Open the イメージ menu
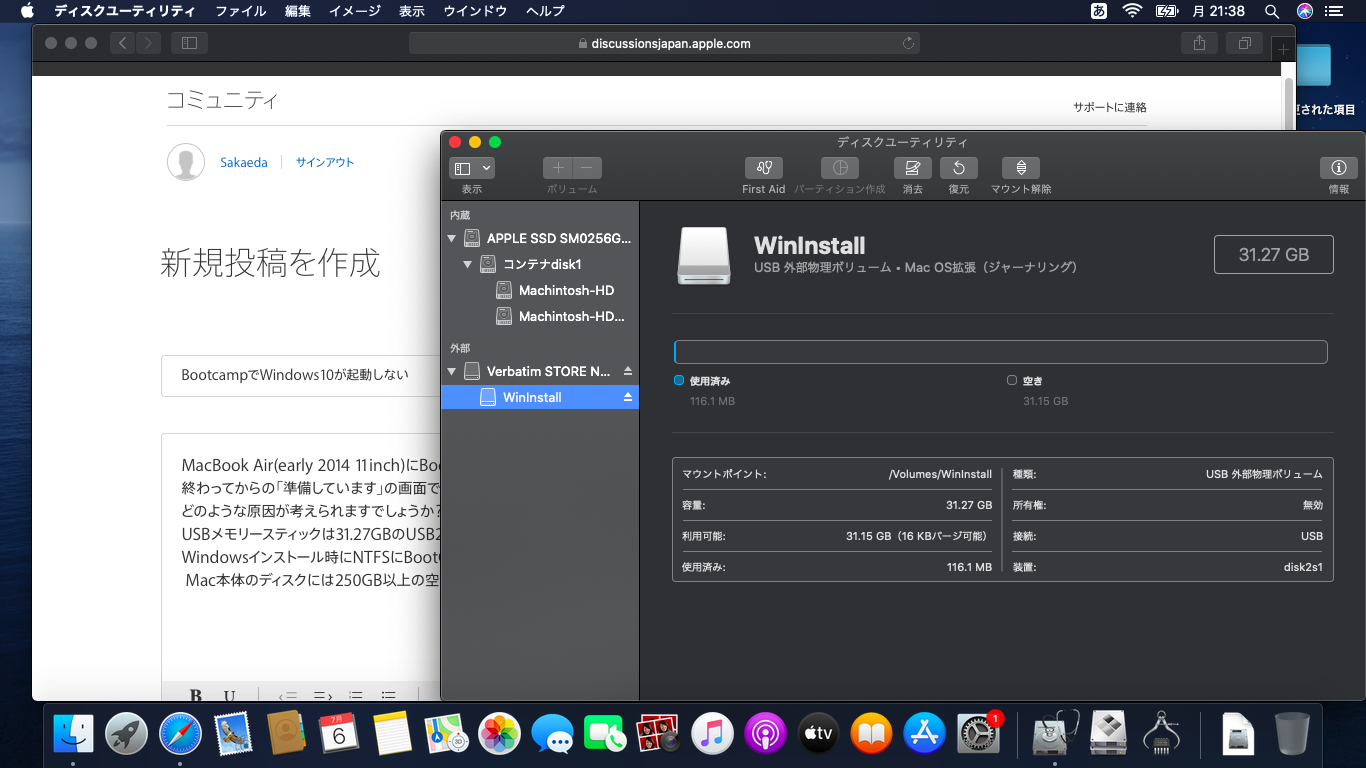1366x768 pixels. [x=354, y=11]
